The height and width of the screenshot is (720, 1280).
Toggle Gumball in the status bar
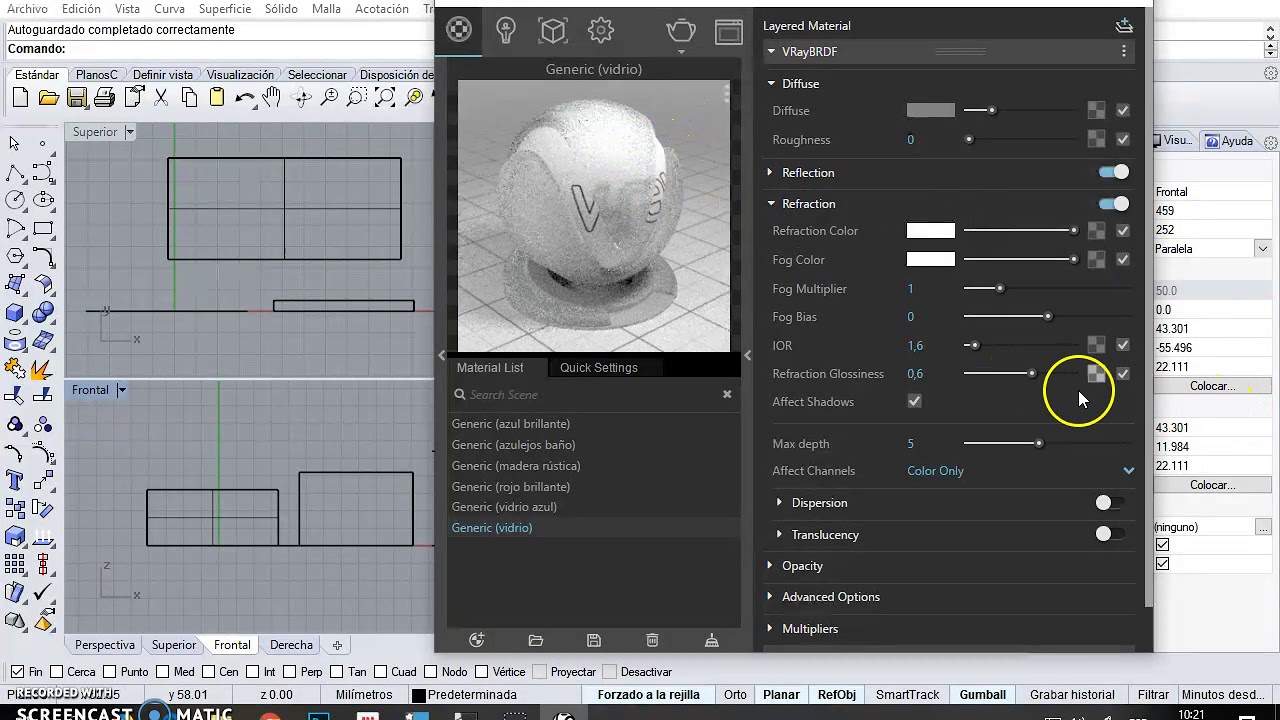982,695
